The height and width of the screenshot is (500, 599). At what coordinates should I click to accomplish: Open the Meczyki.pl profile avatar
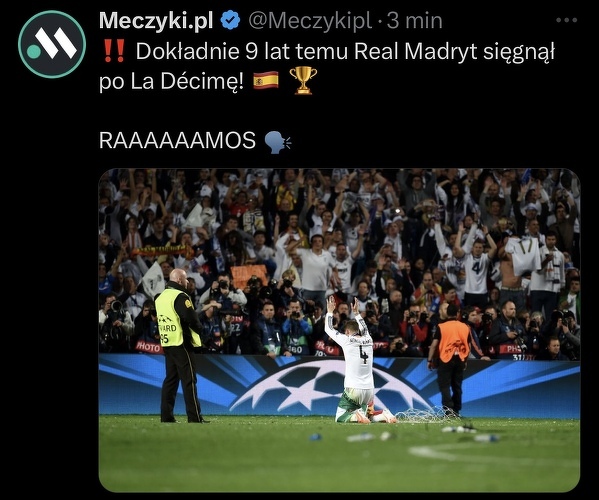point(52,44)
